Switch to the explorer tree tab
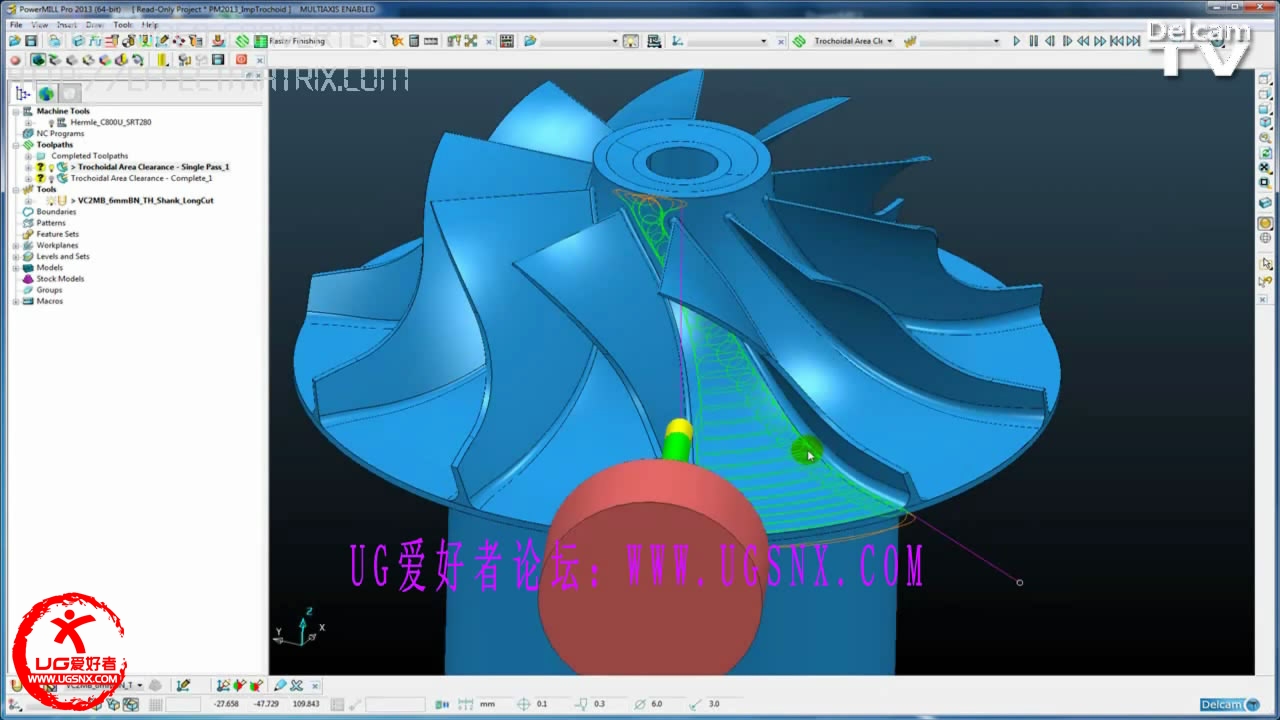The width and height of the screenshot is (1280, 720). pos(23,93)
